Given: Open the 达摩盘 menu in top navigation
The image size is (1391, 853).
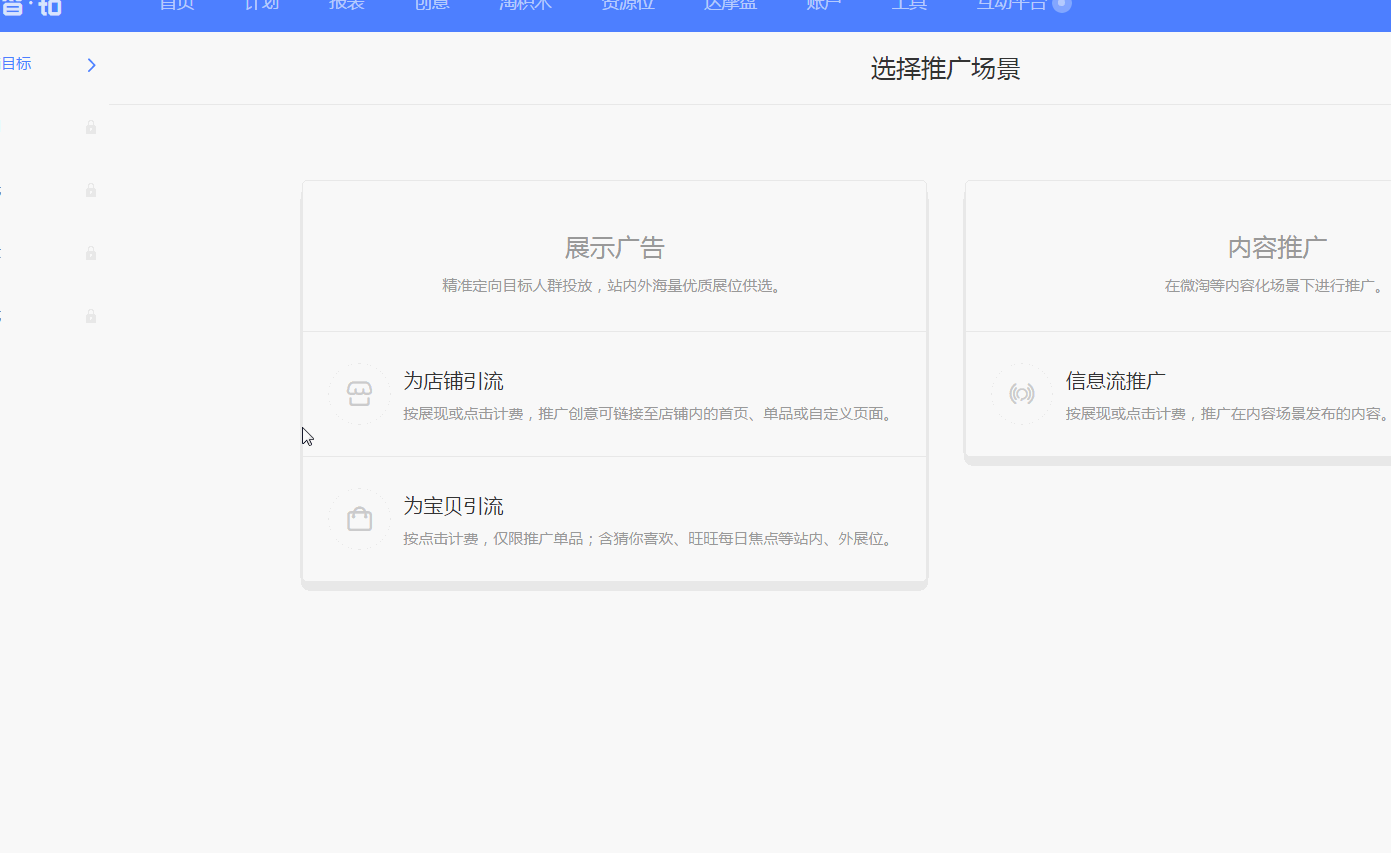Looking at the screenshot, I should (x=730, y=5).
